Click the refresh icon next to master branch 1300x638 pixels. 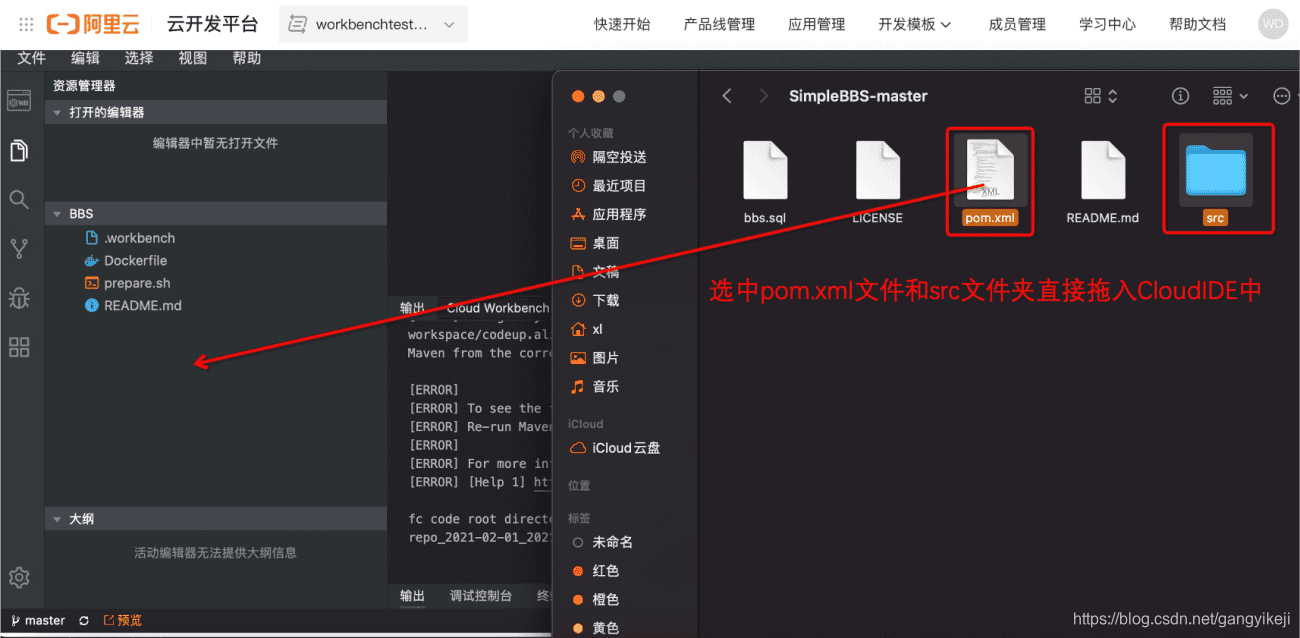[x=83, y=620]
